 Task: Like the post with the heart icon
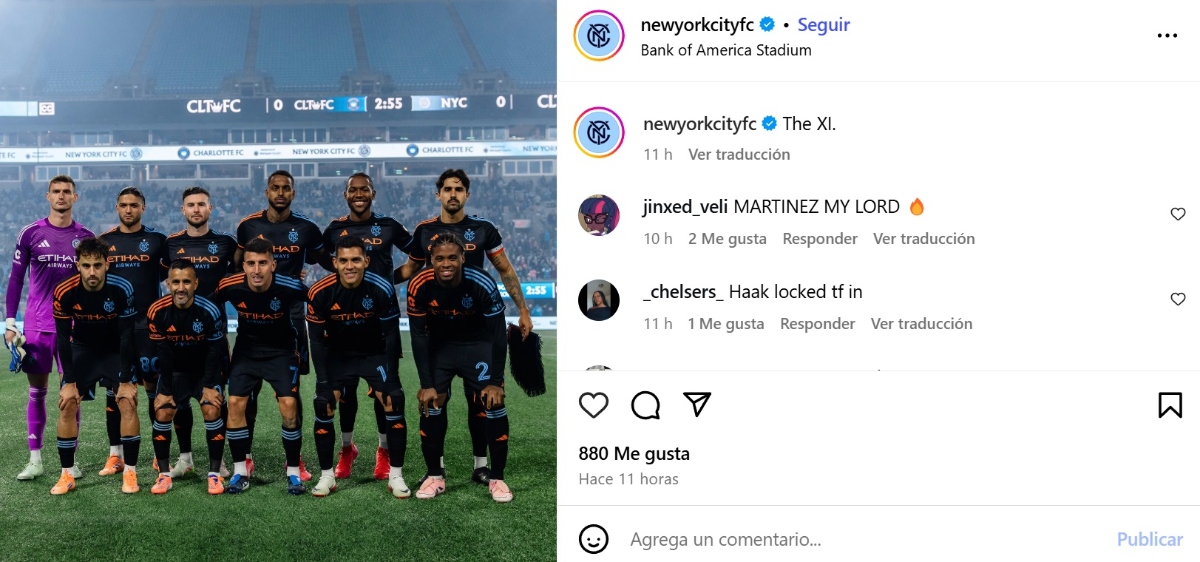594,405
